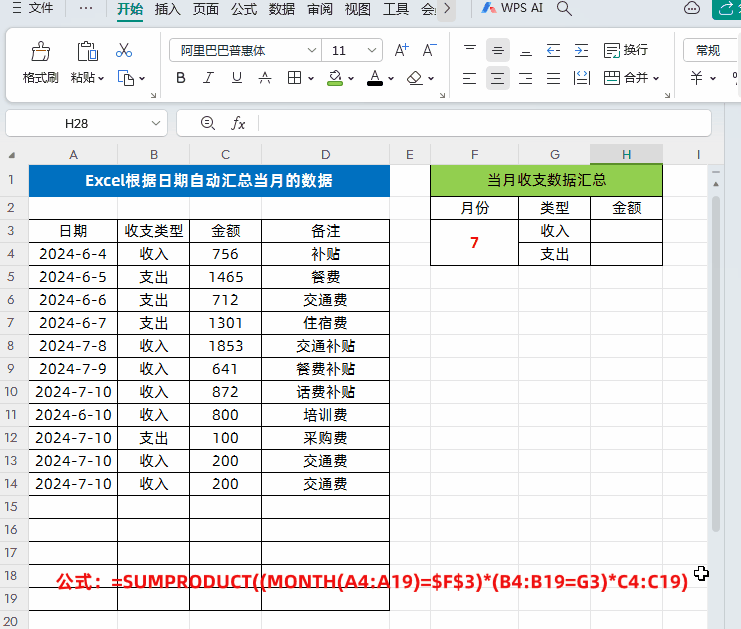The height and width of the screenshot is (629, 741).
Task: Switch to the 工具 Tools tab
Action: (396, 9)
